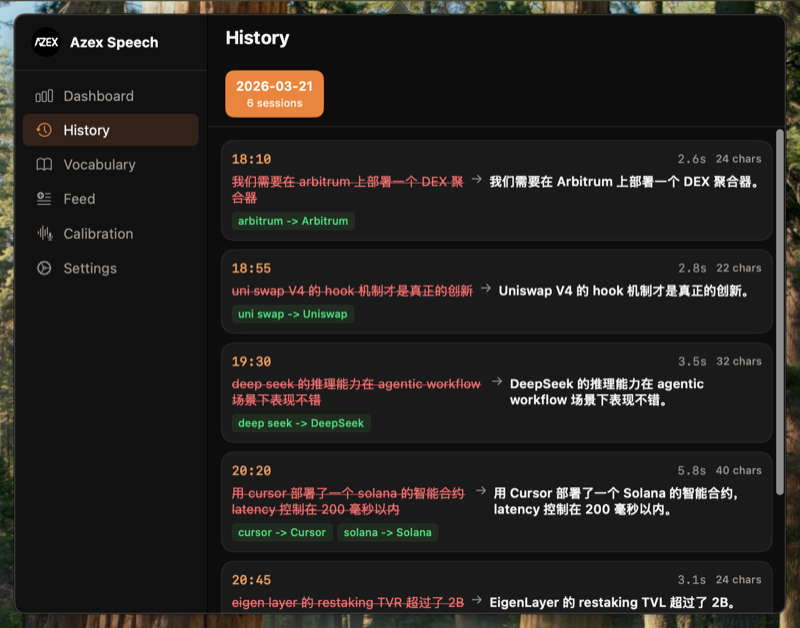This screenshot has width=800, height=628.
Task: Click the history list scrollbar
Action: click(779, 312)
